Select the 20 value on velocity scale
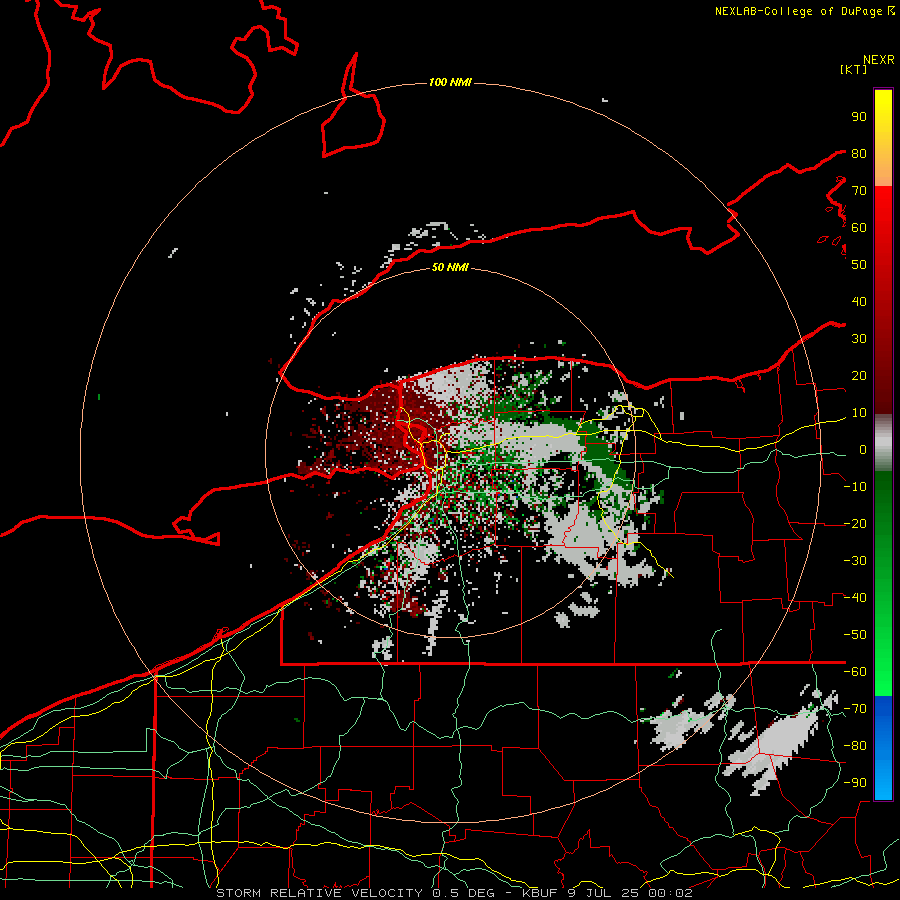 859,376
